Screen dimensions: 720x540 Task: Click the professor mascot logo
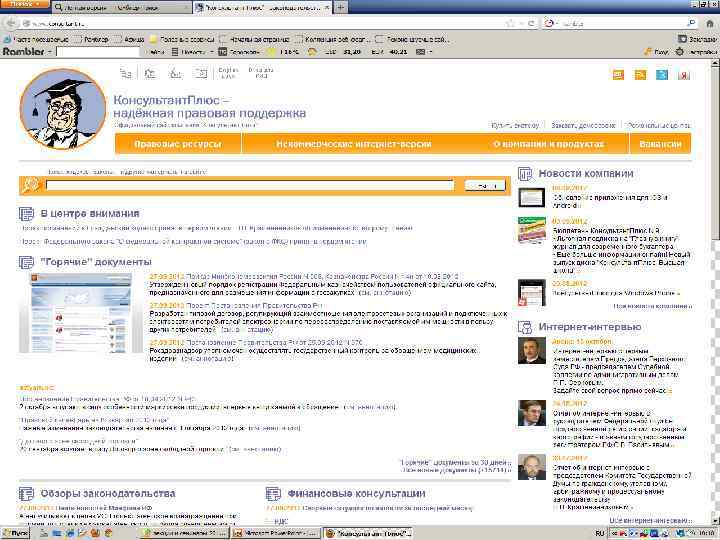(63, 109)
